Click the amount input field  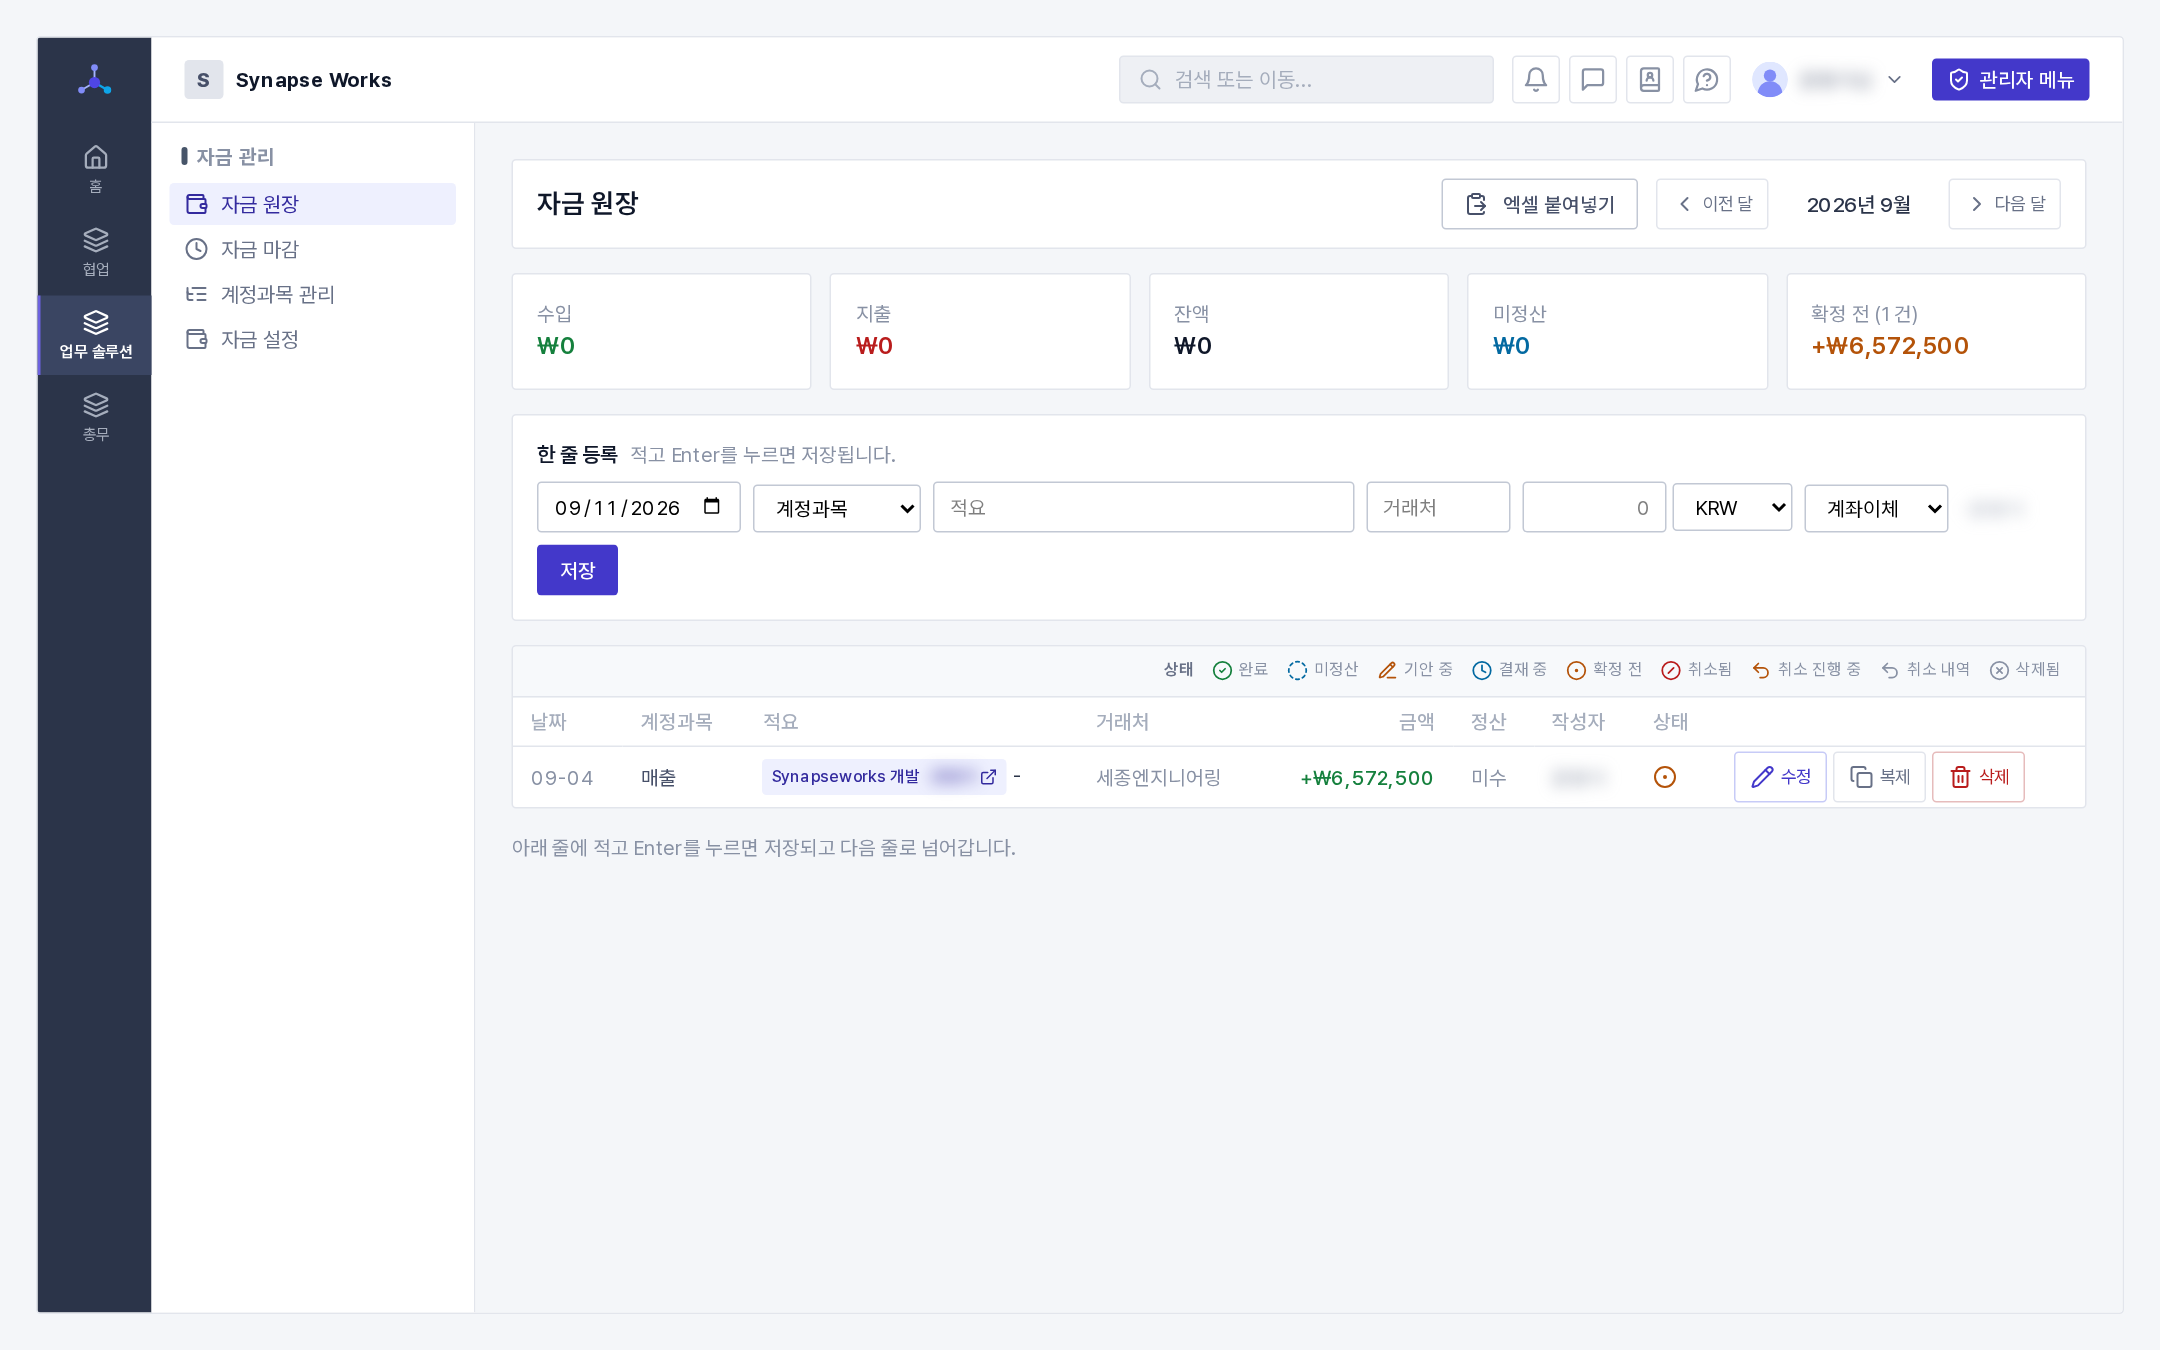tap(1594, 507)
